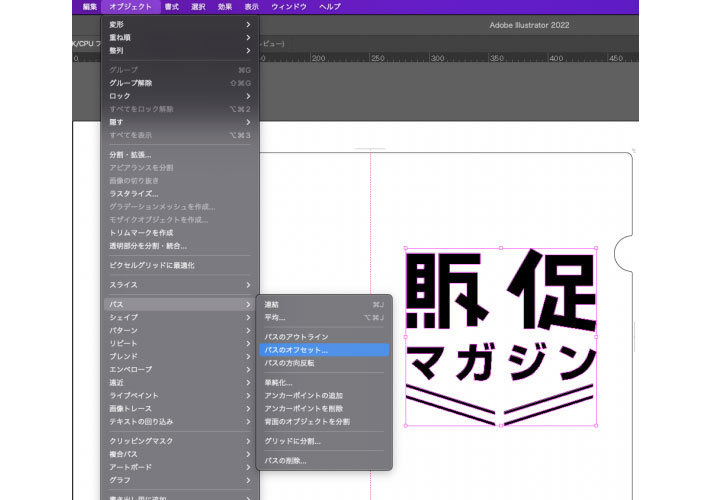Screen dimensions: 710x500
Task: Click グループ解除 (Ungroup) menu item
Action: 130,83
